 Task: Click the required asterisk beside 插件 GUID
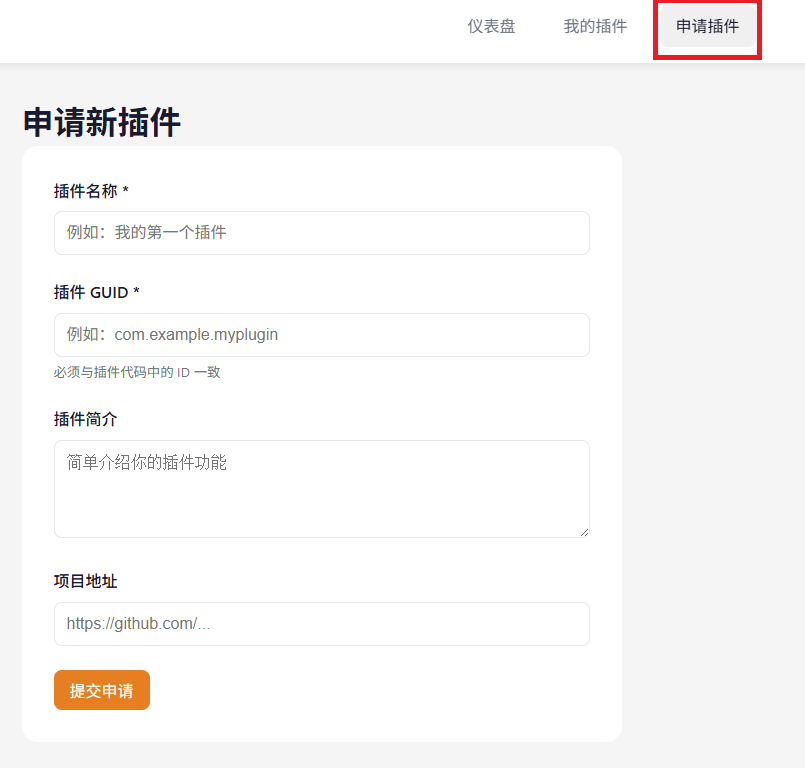coord(136,292)
